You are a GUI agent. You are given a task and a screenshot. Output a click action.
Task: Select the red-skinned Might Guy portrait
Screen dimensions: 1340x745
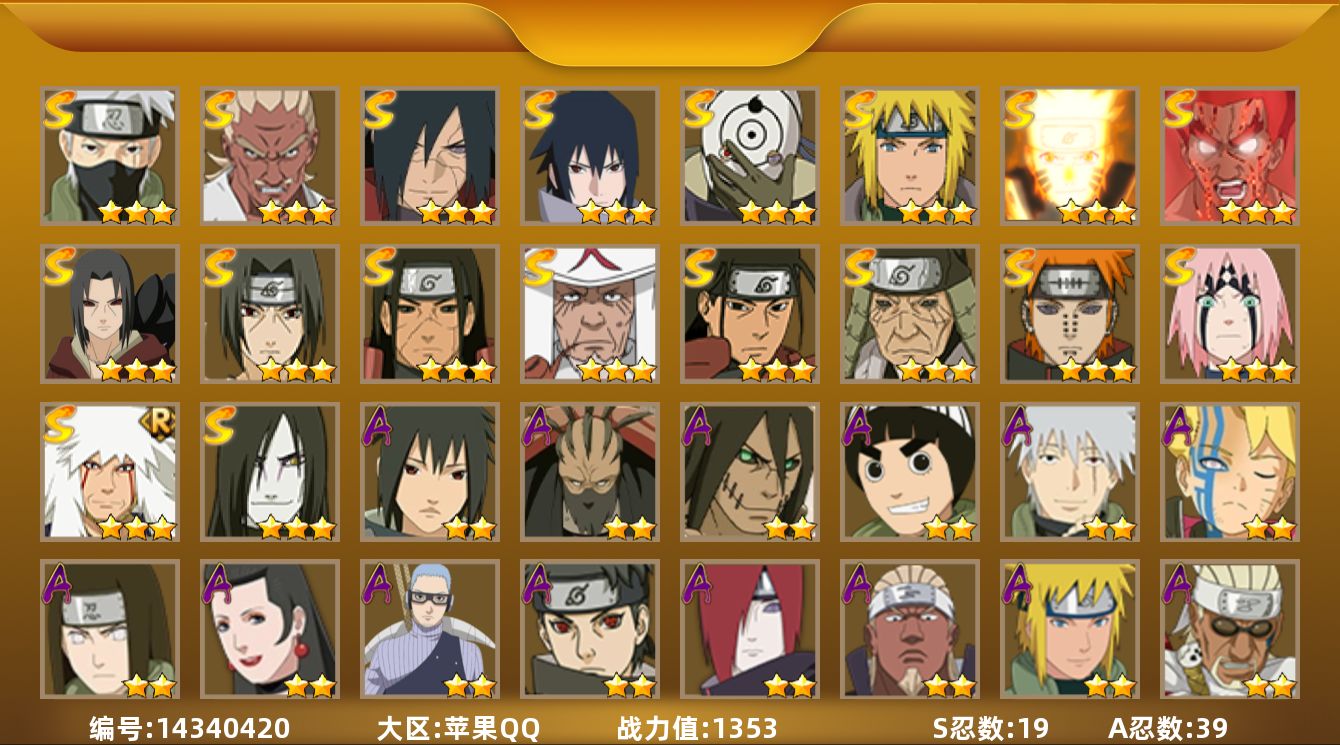tap(1230, 156)
